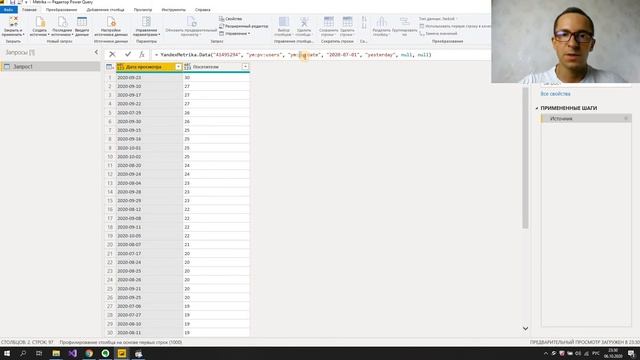Viewport: 640px width, 360px height.
Task: Click scroll-down arrow of the preview scrollbar
Action: pos(525,328)
